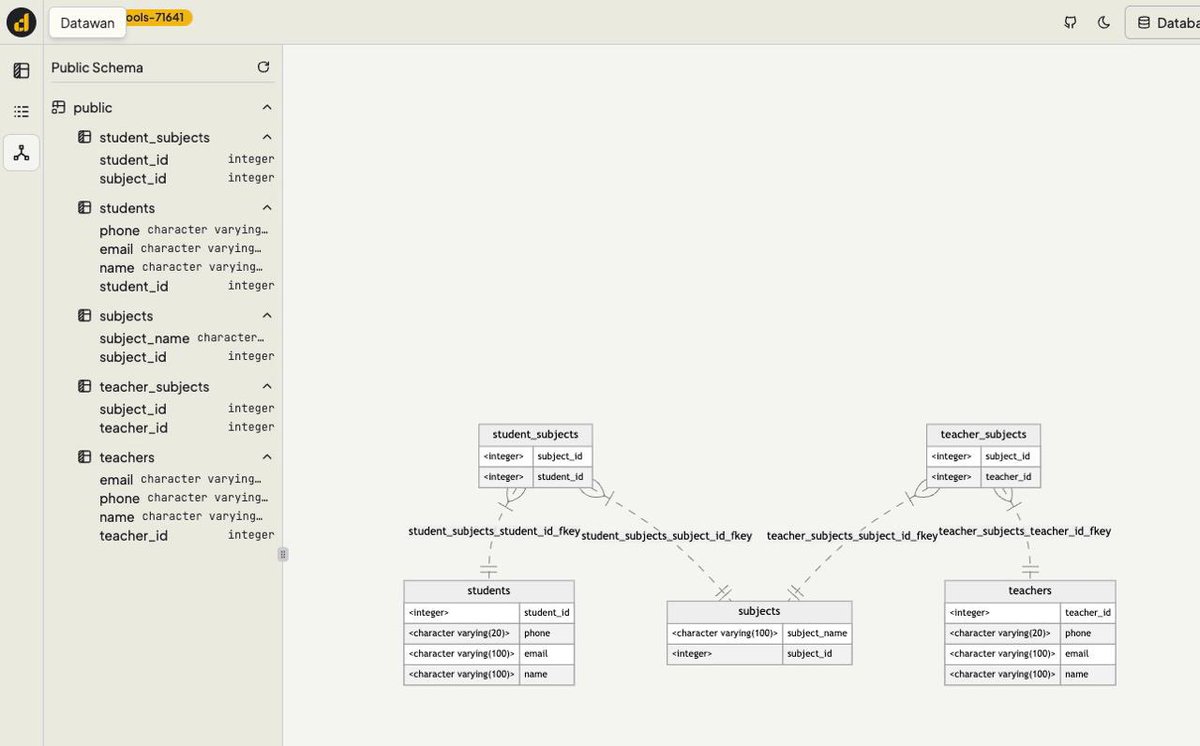
Task: Select student_subjects in schema tree
Action: [x=154, y=137]
